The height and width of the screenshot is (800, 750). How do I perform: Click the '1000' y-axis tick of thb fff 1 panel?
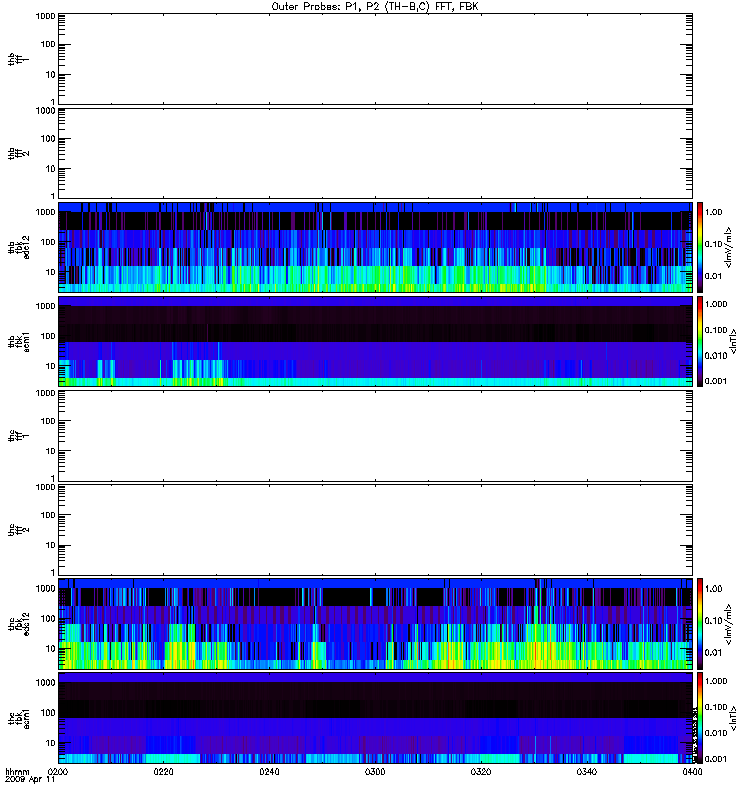pos(45,16)
